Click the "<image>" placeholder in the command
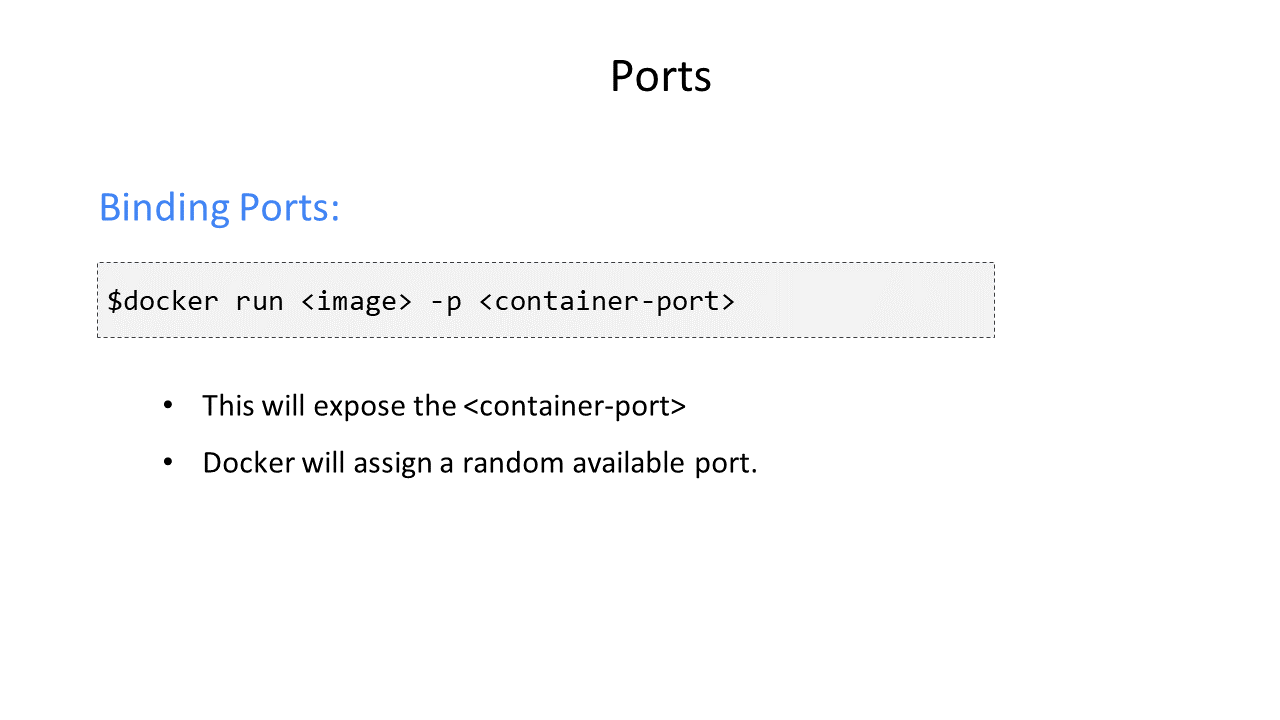 (x=356, y=301)
